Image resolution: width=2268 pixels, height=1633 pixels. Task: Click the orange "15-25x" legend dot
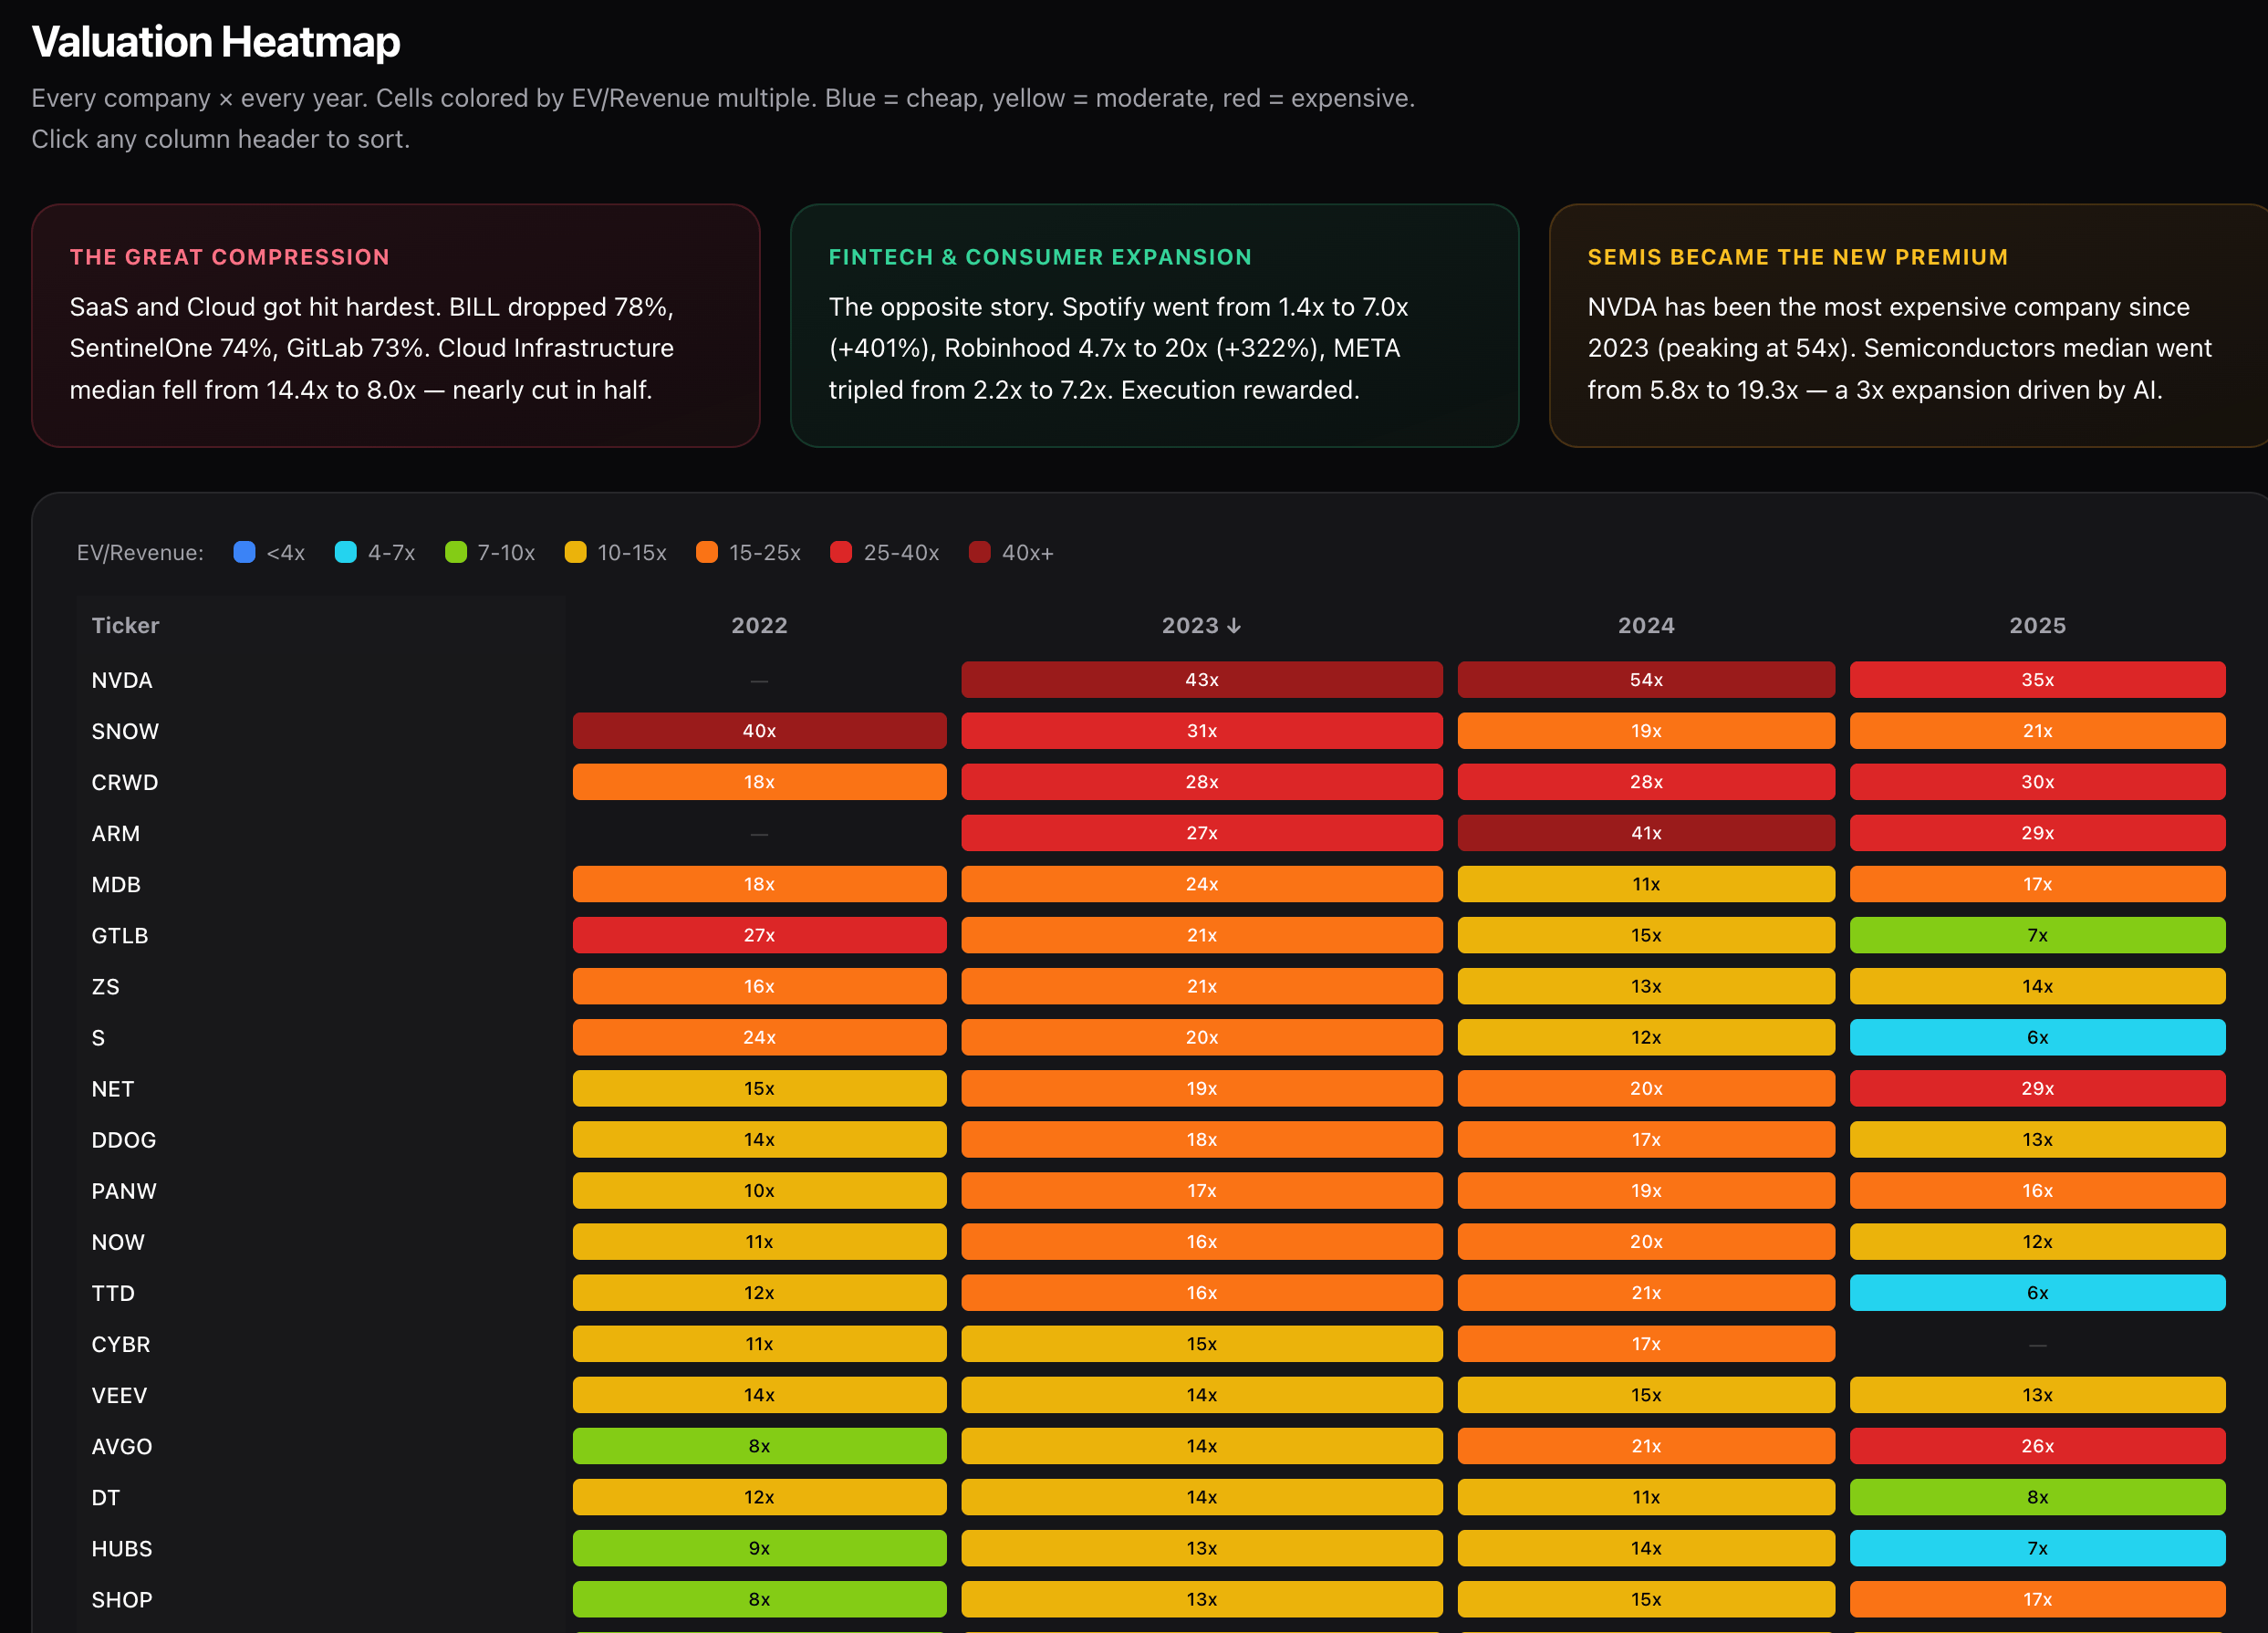[x=707, y=552]
